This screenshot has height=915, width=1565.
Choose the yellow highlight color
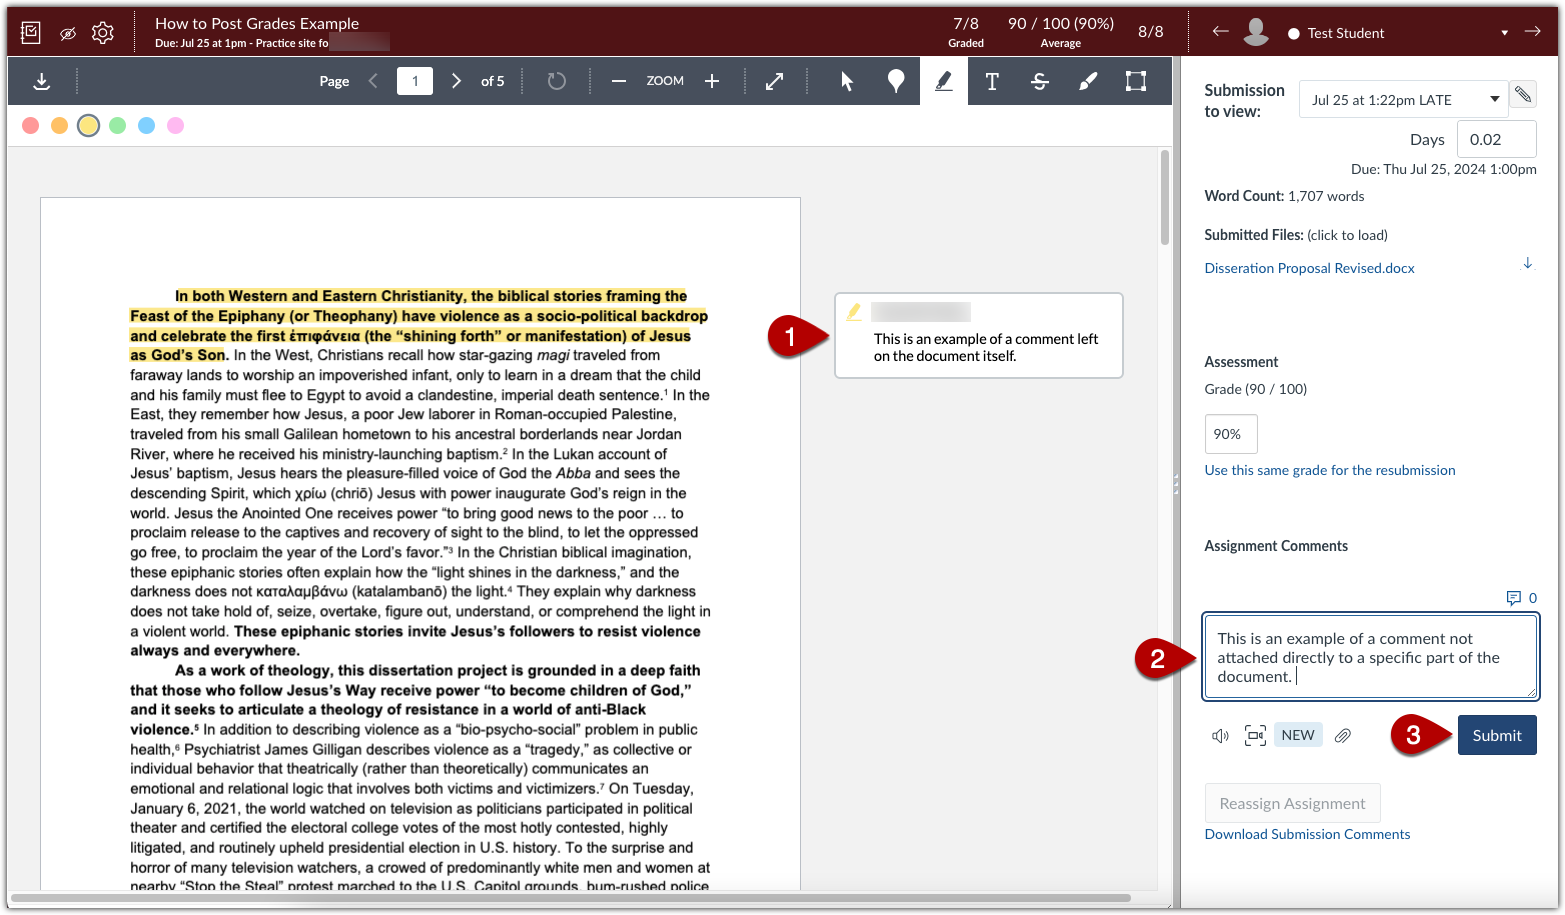tap(89, 125)
